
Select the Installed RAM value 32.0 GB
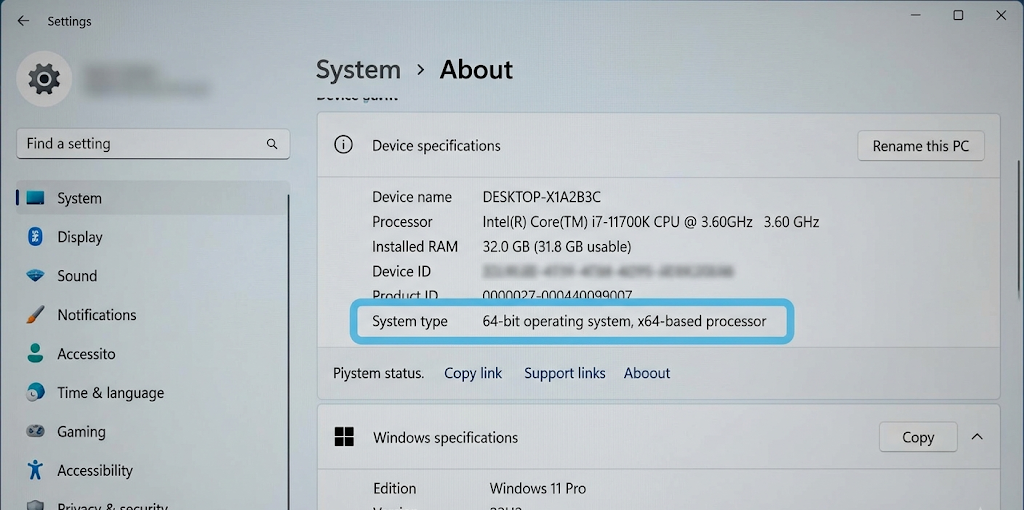pos(556,247)
